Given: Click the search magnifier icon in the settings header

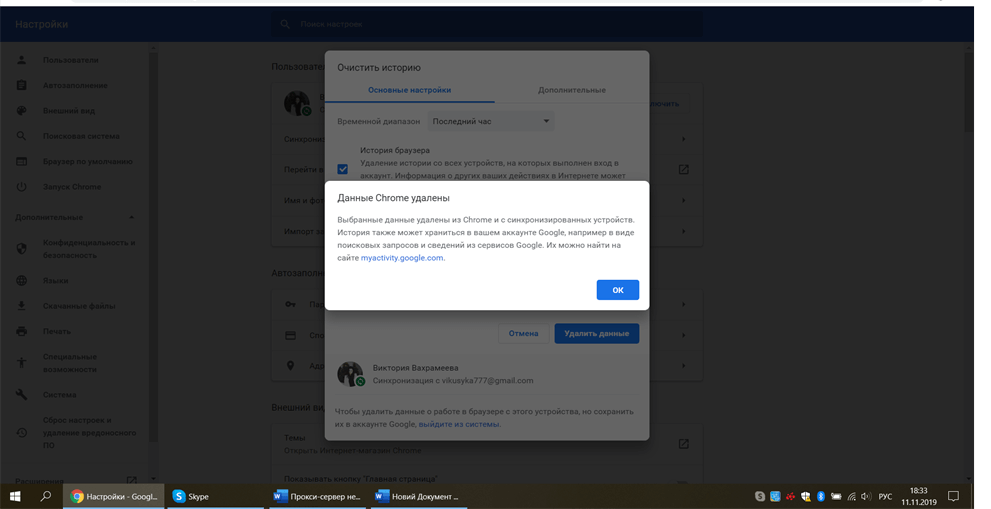Looking at the screenshot, I should (285, 24).
